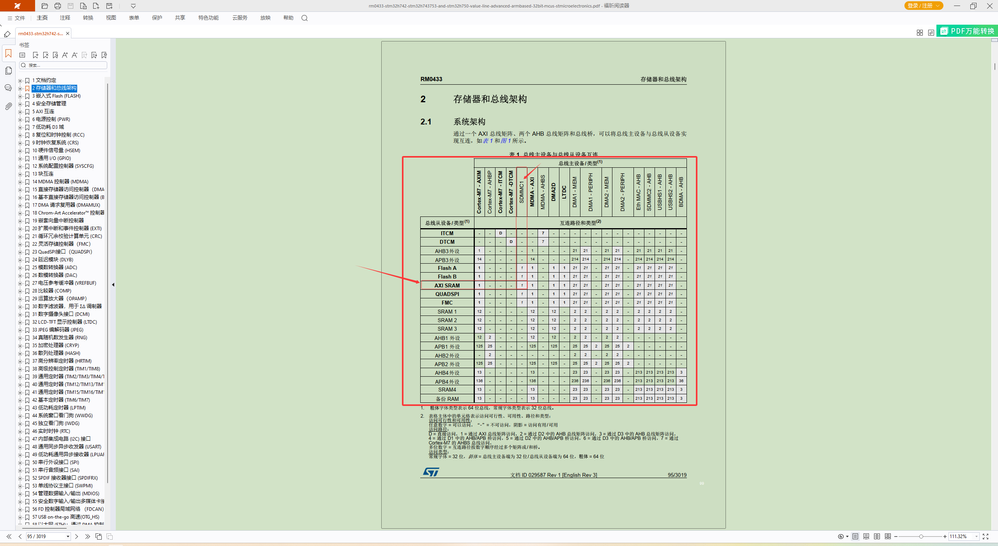Select bookmark '4 安全存储管理'
The width and height of the screenshot is (998, 546).
click(49, 104)
